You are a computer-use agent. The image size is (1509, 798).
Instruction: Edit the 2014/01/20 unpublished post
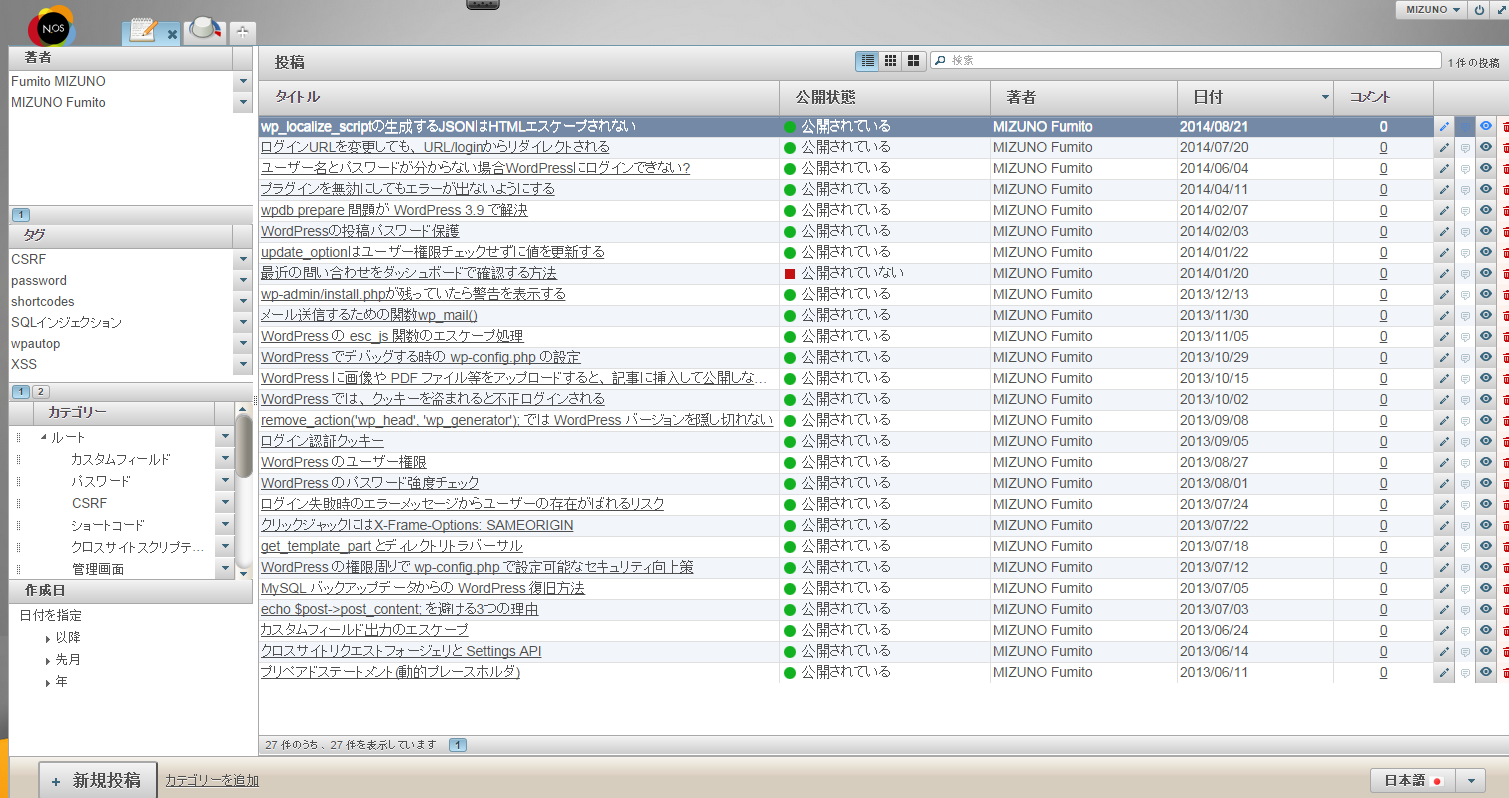pyautogui.click(x=1444, y=274)
